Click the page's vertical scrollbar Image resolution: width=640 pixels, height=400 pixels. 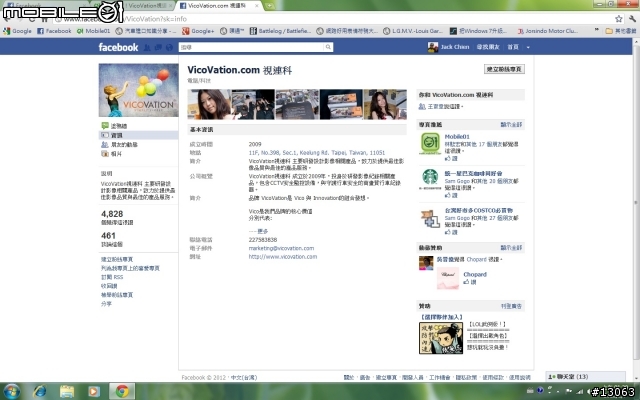point(636,204)
